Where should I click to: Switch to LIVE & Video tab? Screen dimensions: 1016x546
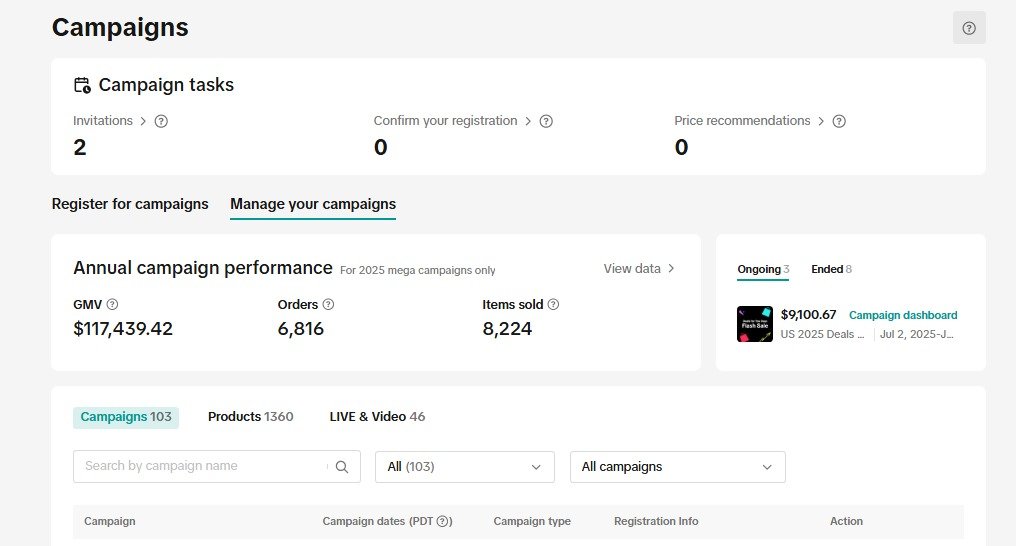377,417
